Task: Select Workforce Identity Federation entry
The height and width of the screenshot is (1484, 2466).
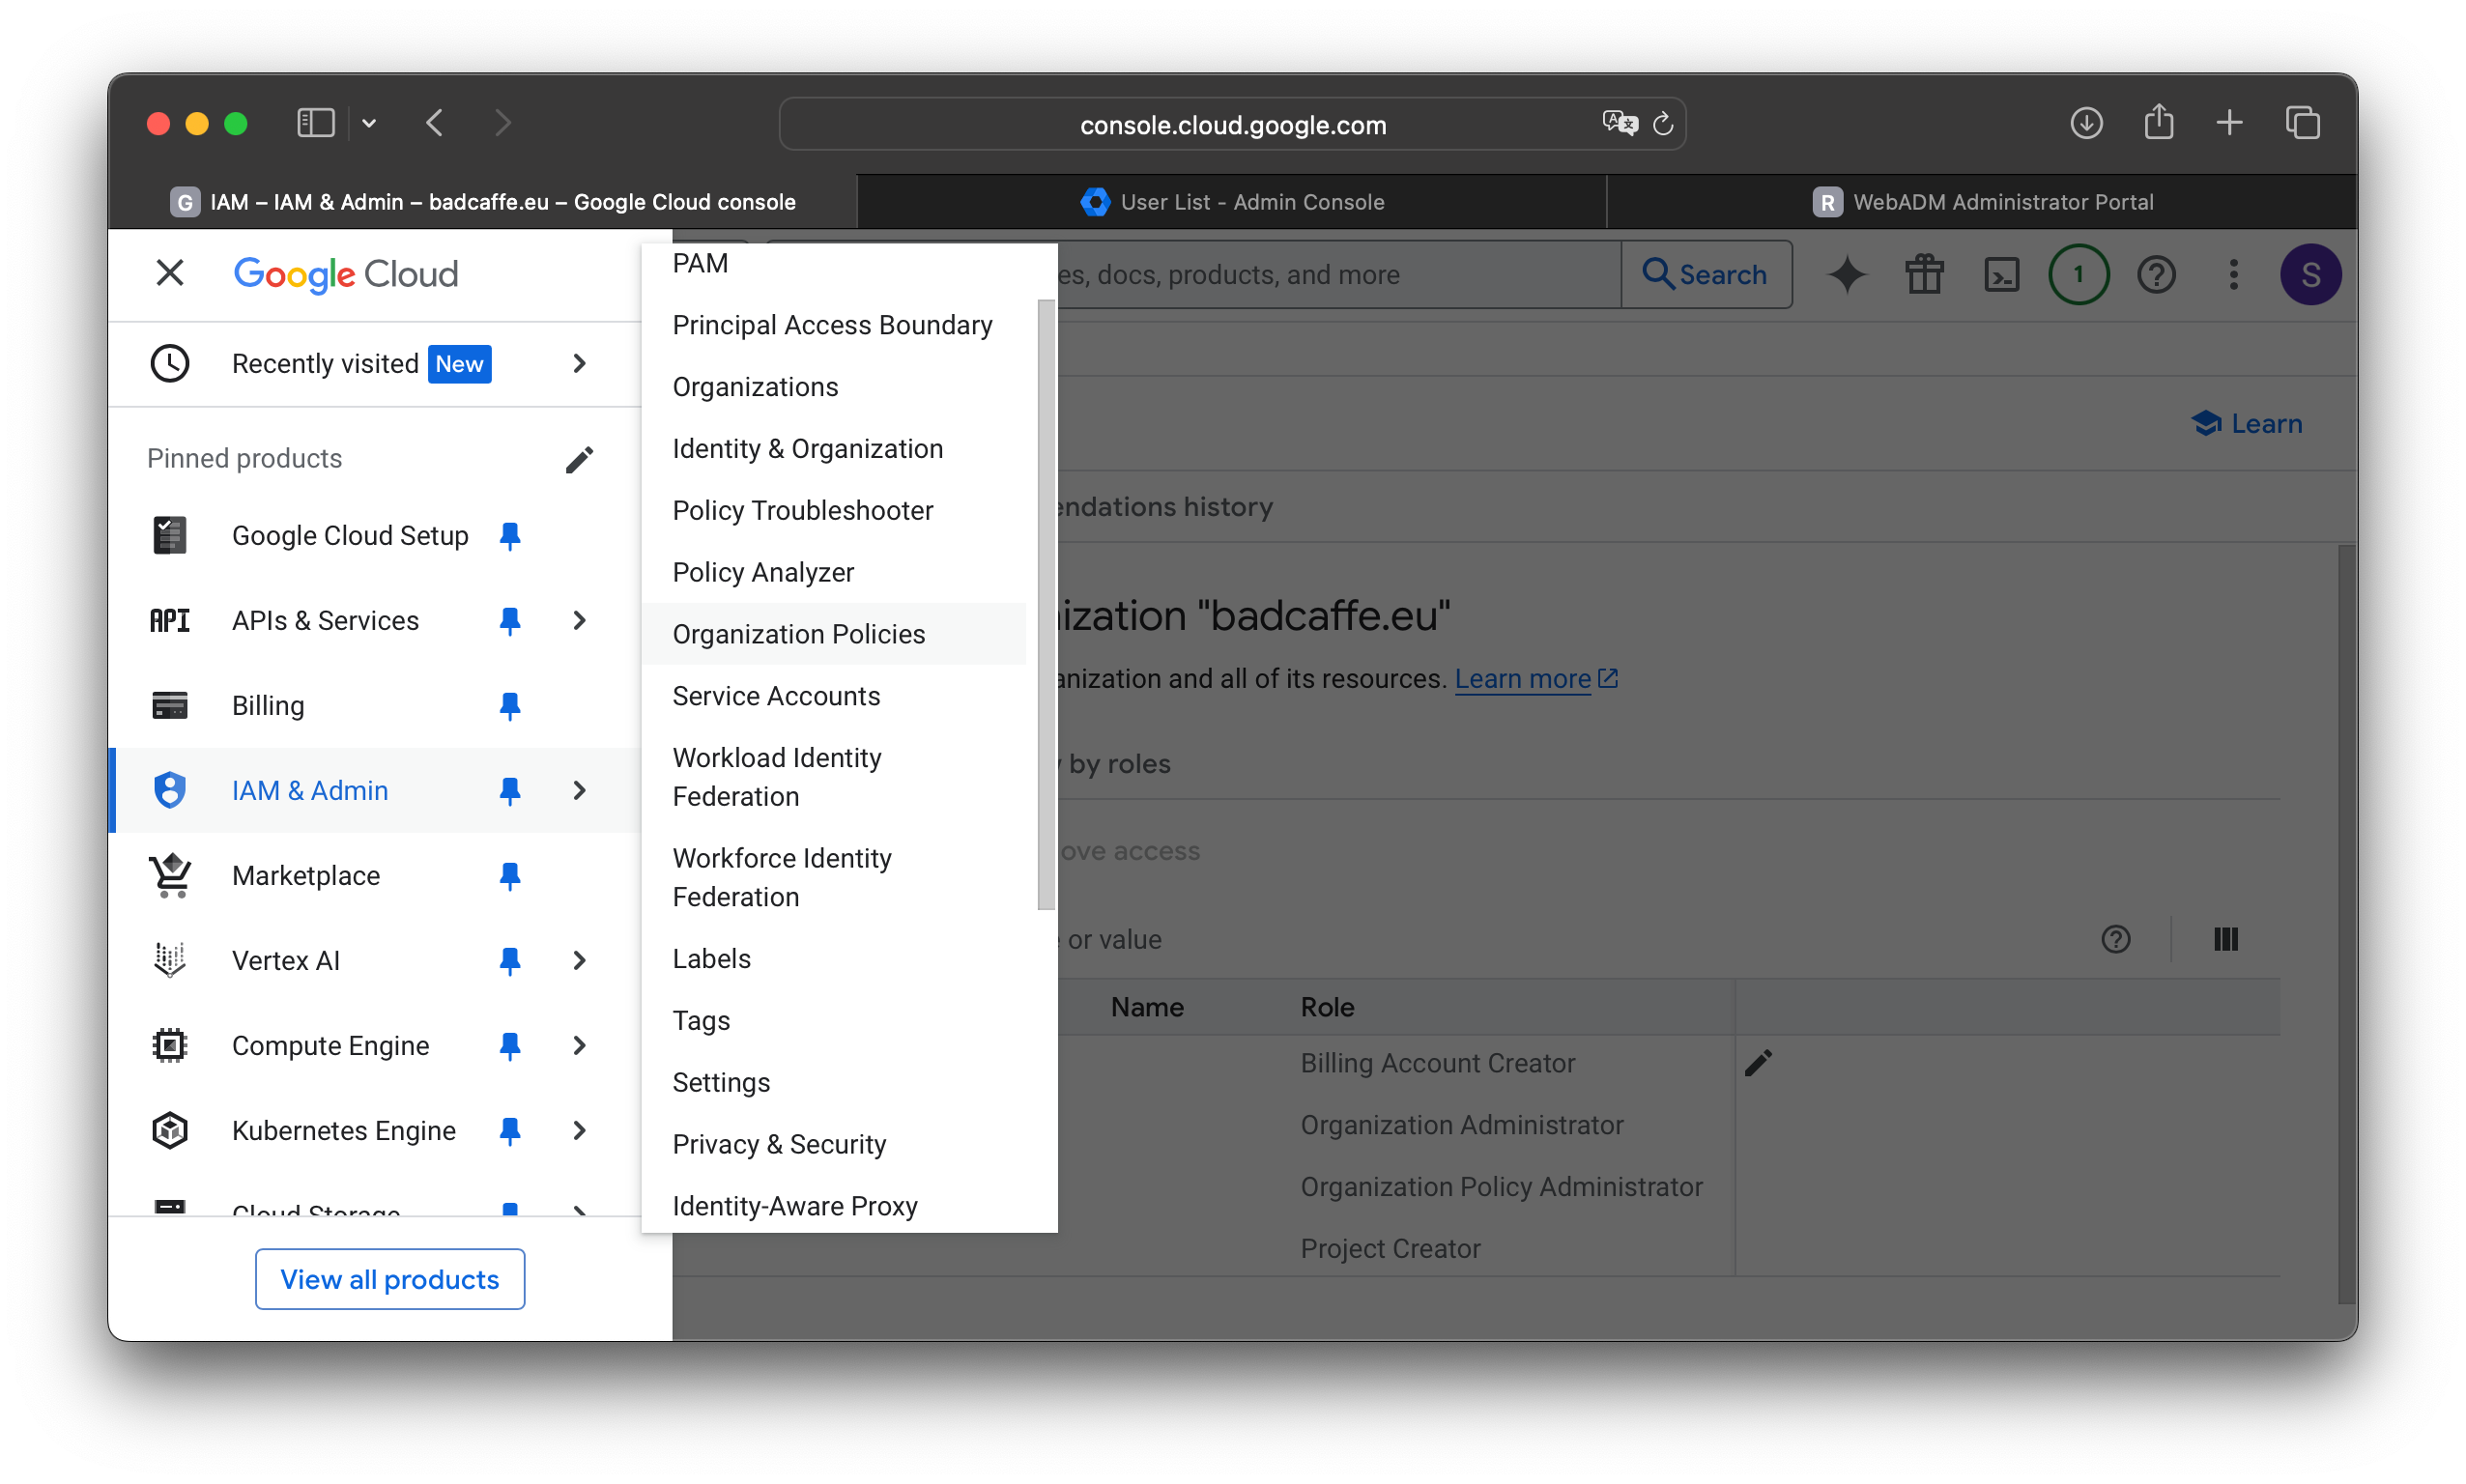Action: point(834,878)
